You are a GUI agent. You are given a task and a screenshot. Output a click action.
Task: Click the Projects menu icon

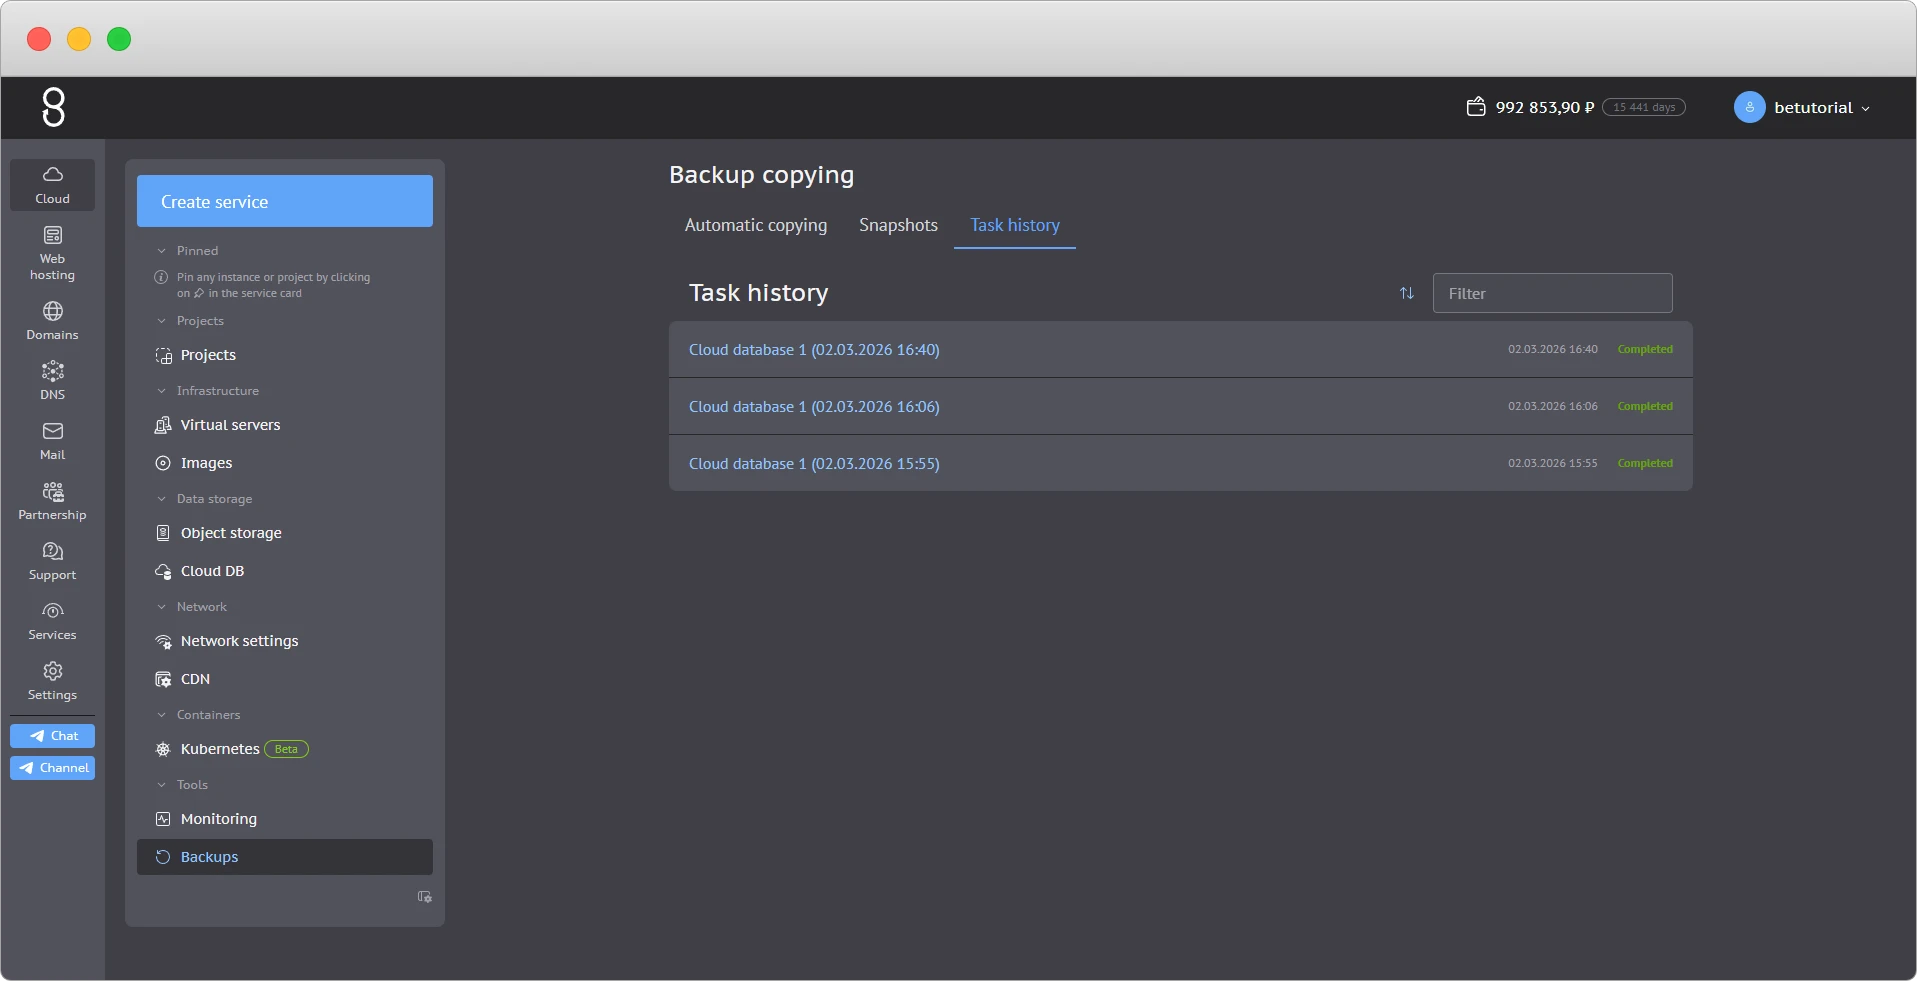tap(163, 355)
